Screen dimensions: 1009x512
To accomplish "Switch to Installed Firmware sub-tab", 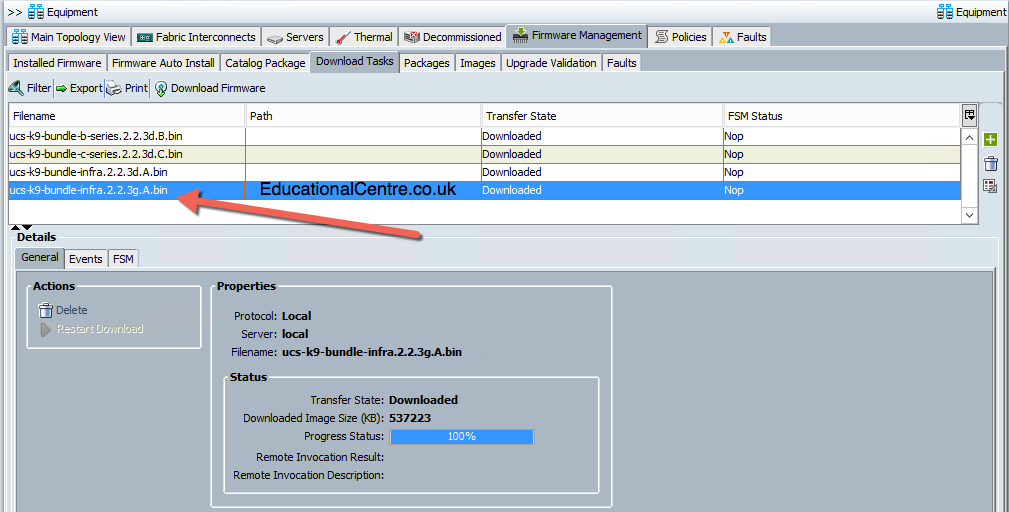I will click(x=57, y=62).
